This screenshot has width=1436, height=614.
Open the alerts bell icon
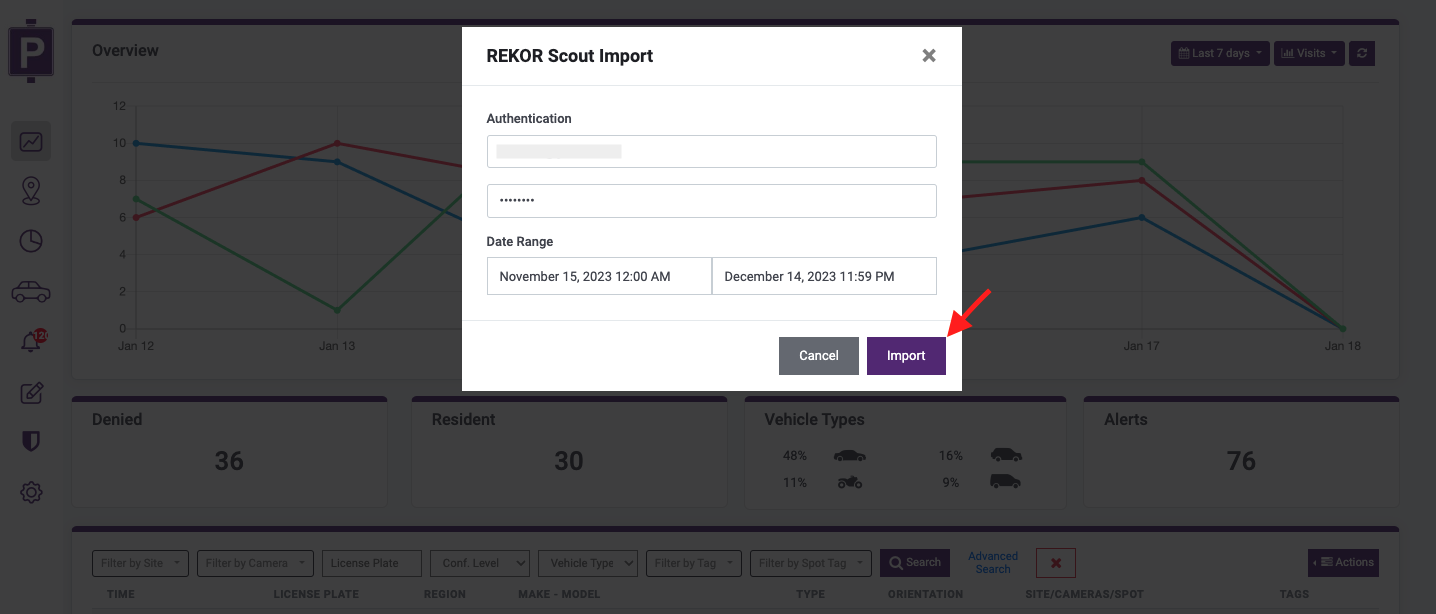coord(31,342)
